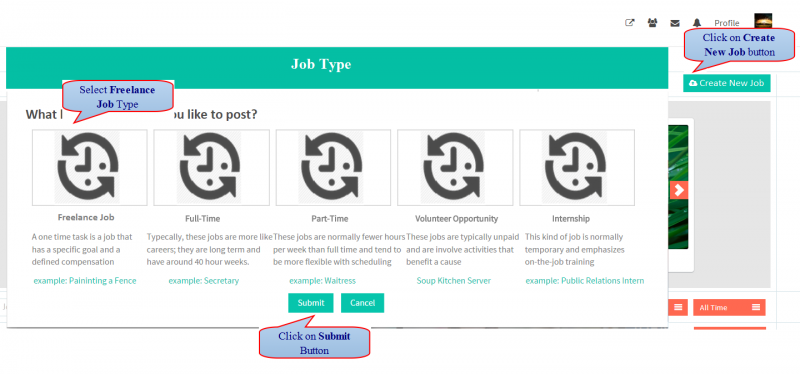Viewport: 800px width, 374px height.
Task: Click the Soup Kitchen Server example link
Action: click(x=454, y=281)
